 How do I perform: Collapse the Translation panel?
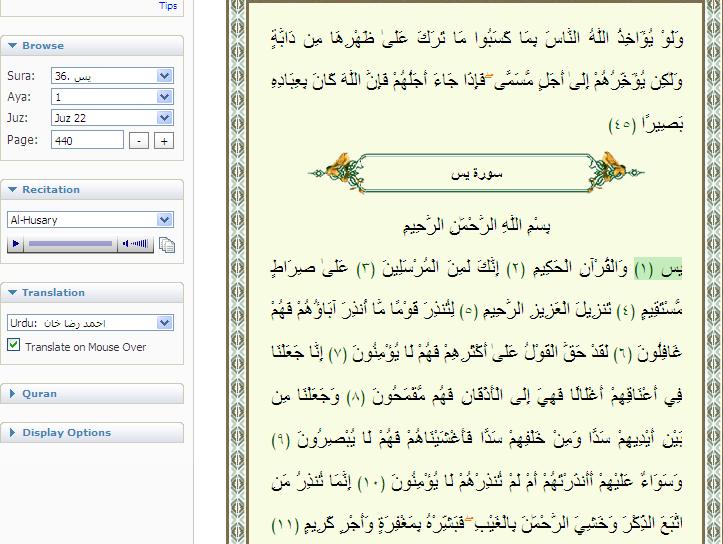12,293
